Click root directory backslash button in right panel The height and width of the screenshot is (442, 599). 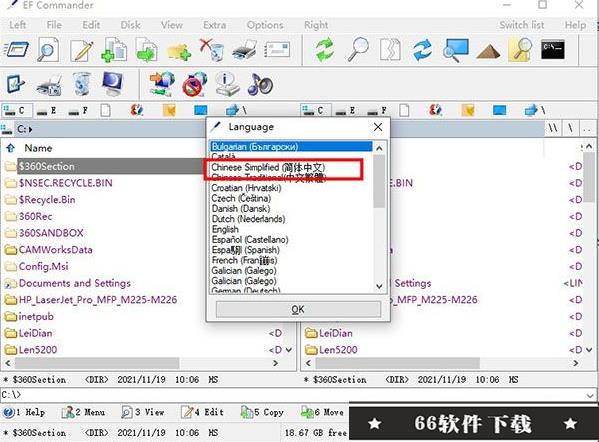coord(570,128)
